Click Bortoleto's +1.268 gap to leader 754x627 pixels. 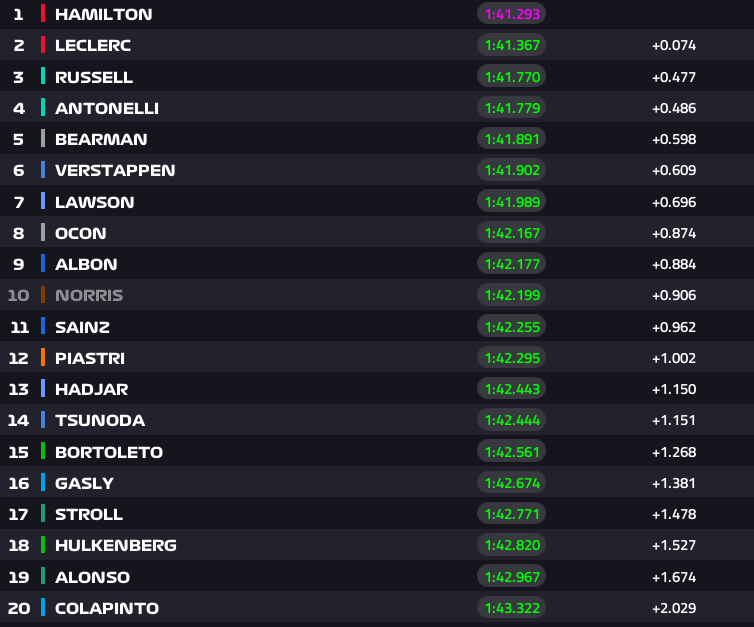pos(673,452)
